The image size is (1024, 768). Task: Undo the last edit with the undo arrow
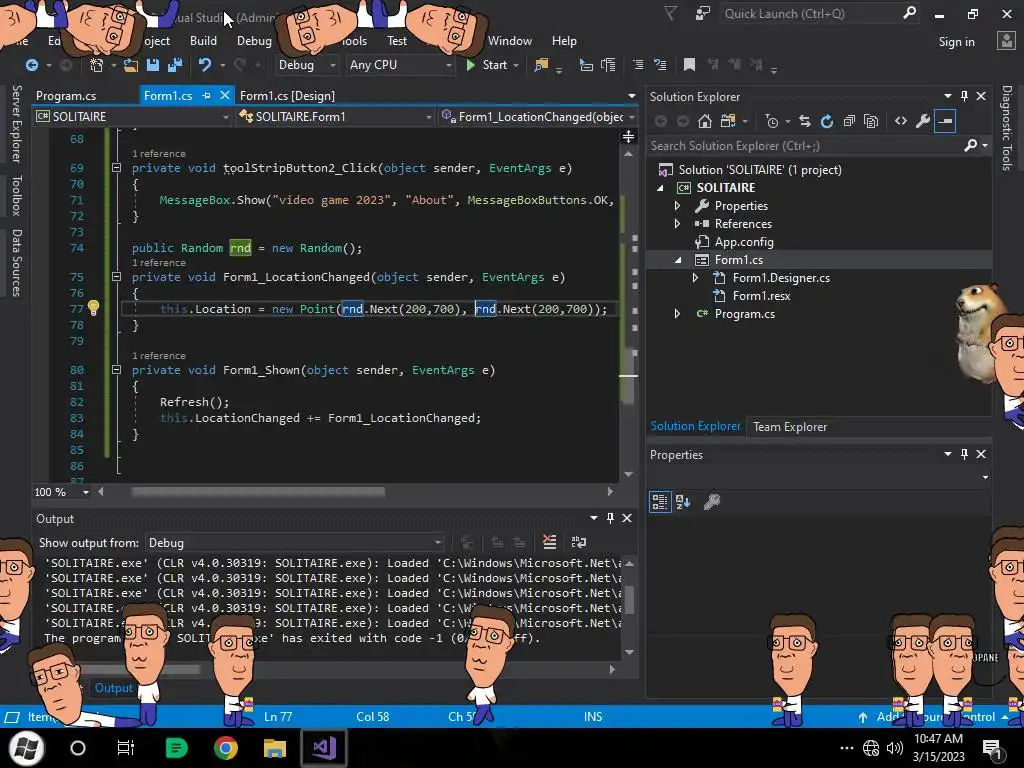click(205, 65)
